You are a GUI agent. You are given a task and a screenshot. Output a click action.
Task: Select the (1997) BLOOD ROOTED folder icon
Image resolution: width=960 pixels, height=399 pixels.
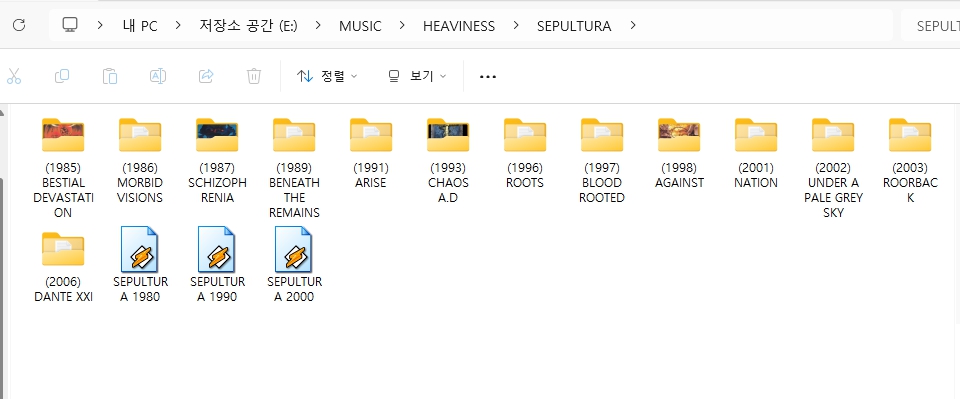point(602,135)
